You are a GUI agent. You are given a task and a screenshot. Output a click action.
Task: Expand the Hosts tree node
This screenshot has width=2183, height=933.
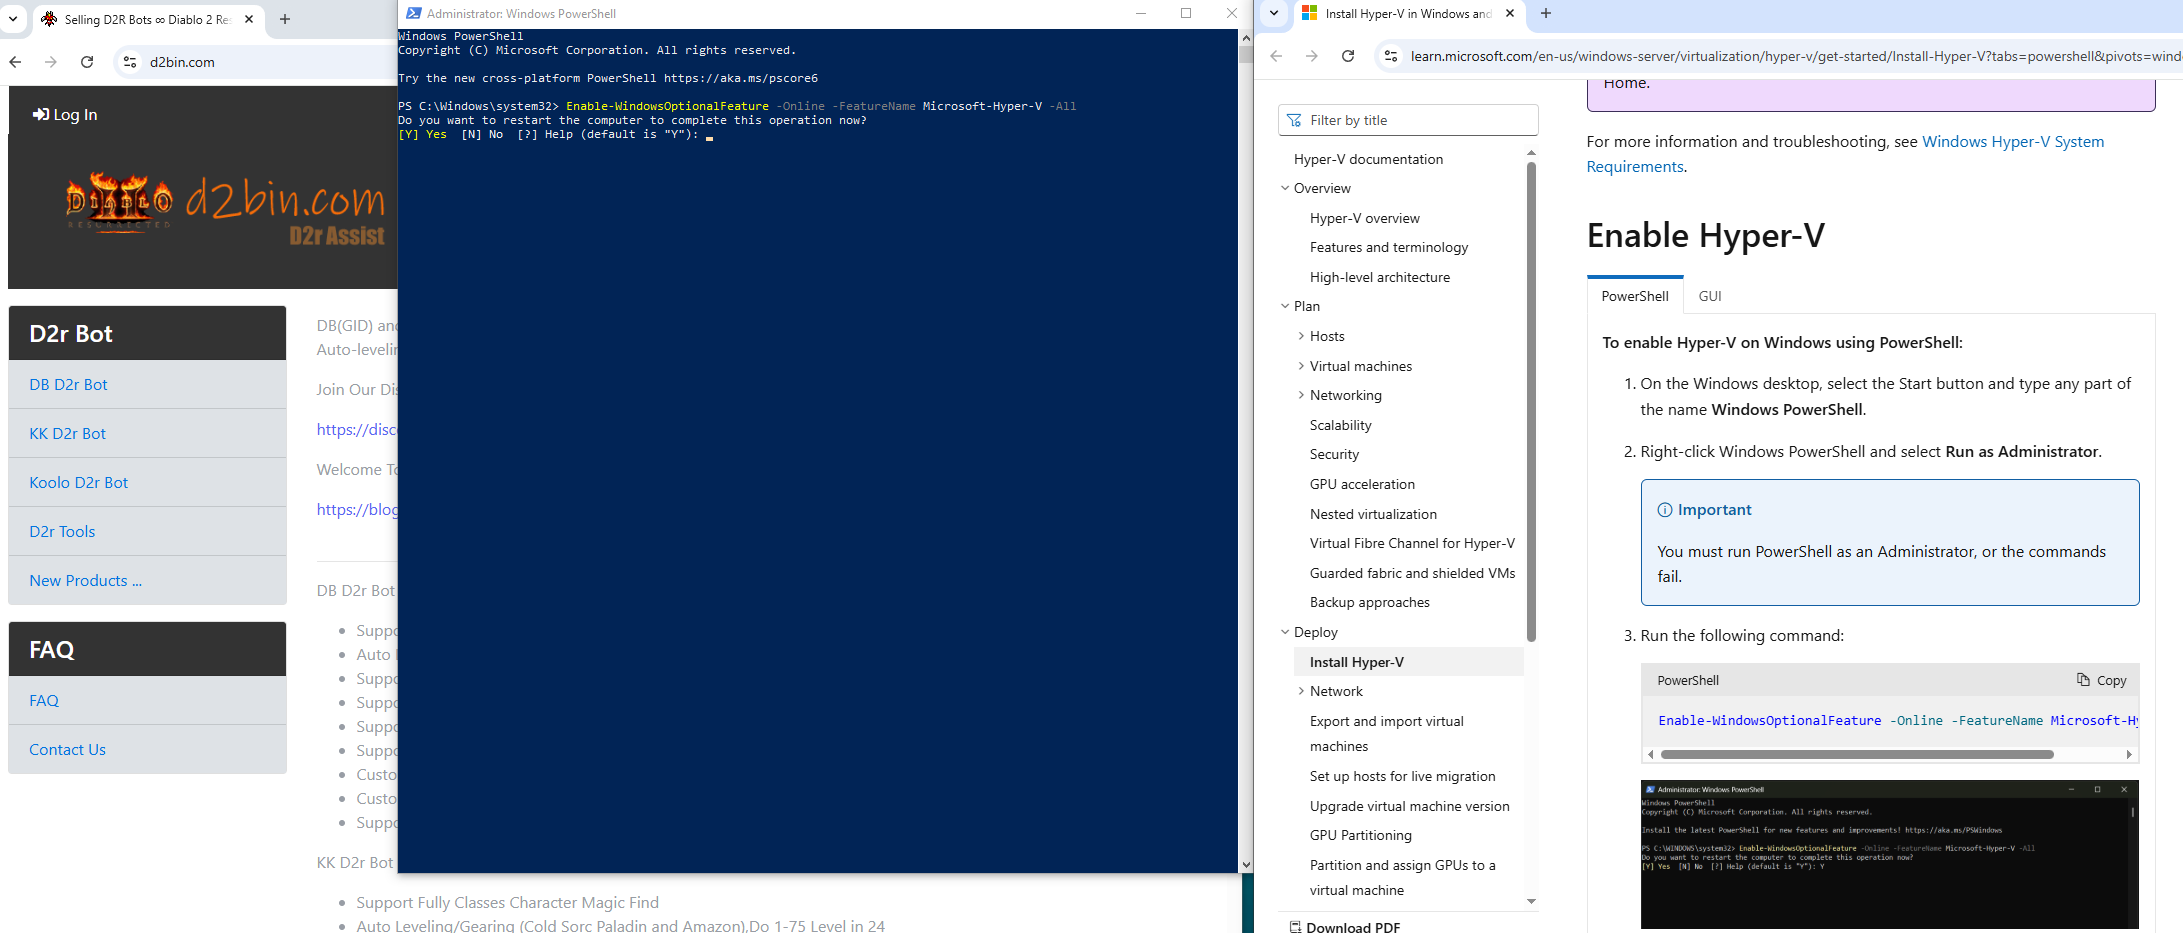pyautogui.click(x=1301, y=336)
